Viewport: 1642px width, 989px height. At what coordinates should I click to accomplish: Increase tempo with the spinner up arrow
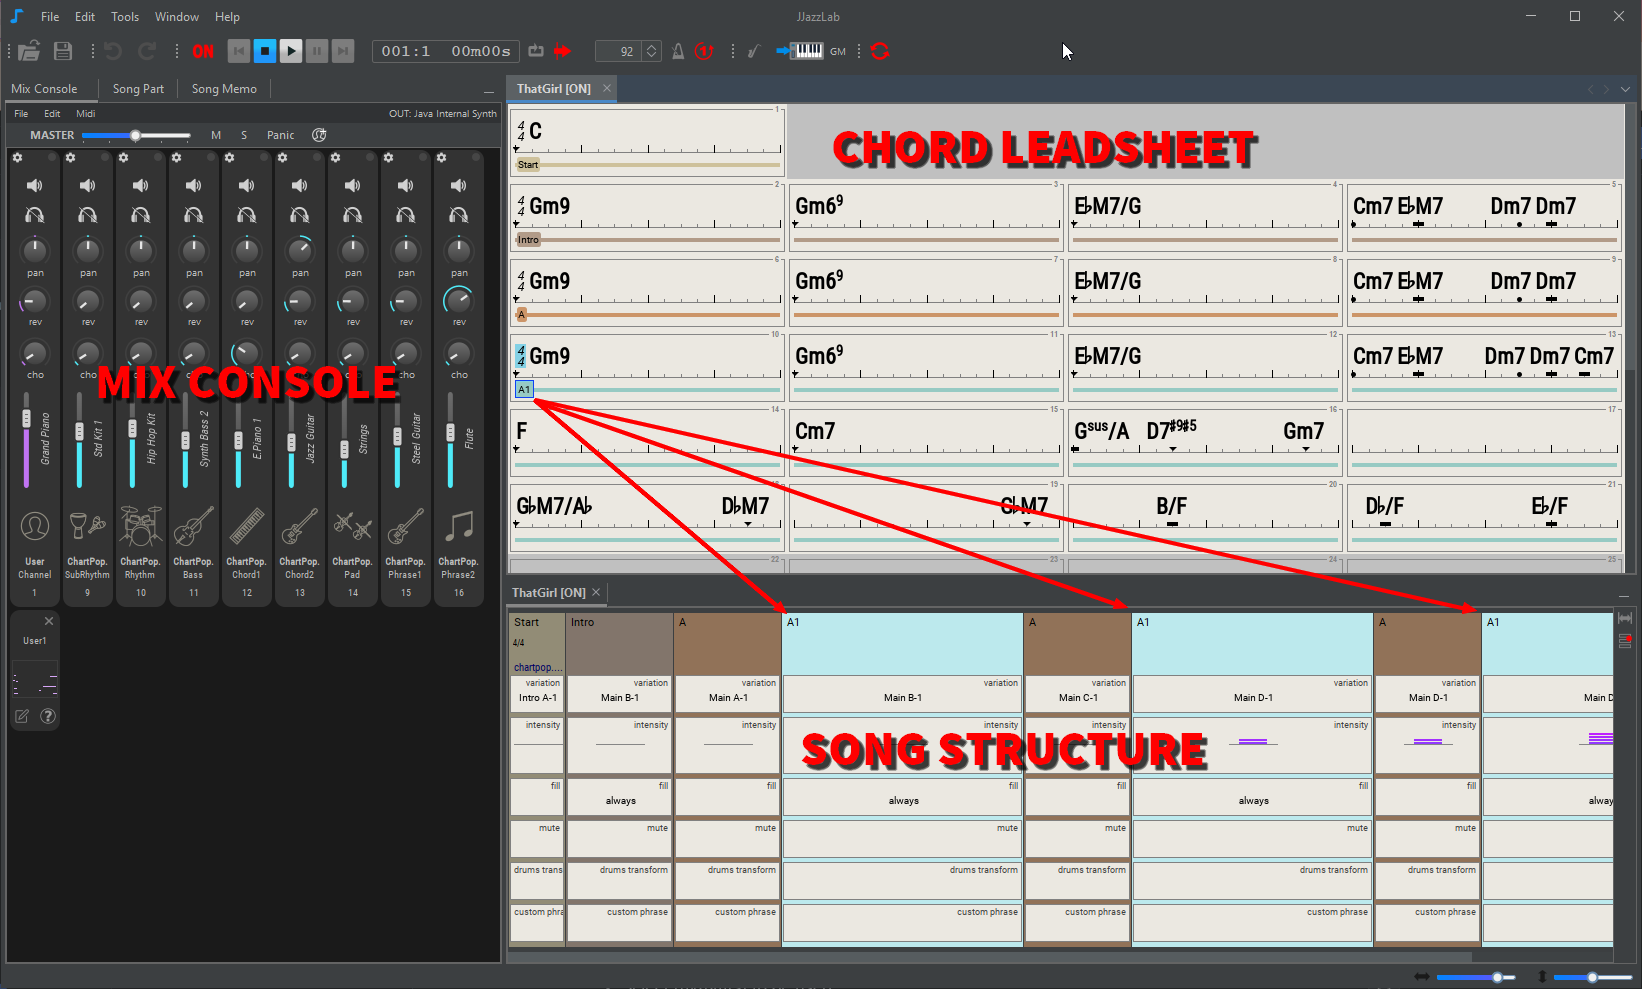tap(652, 46)
